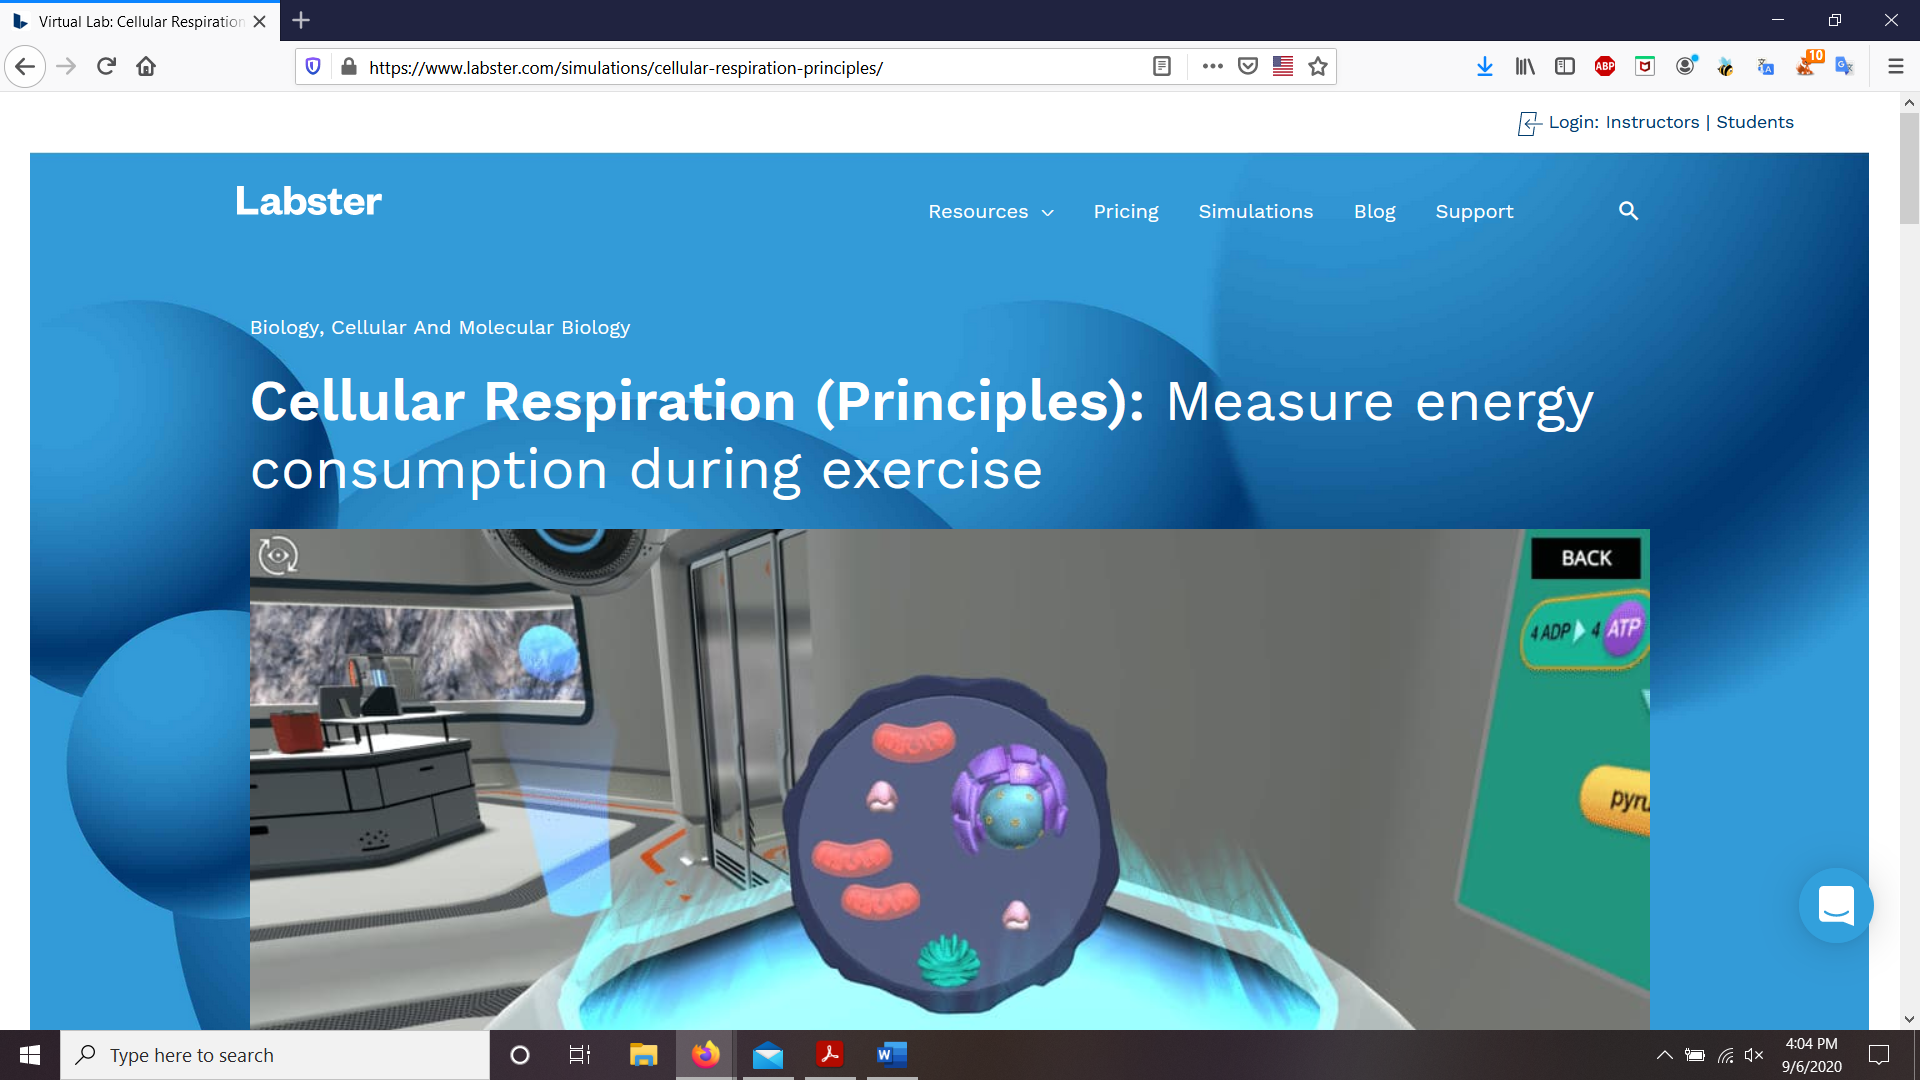Screen dimensions: 1920x1080
Task: Click the Instructors login link
Action: click(x=1652, y=122)
